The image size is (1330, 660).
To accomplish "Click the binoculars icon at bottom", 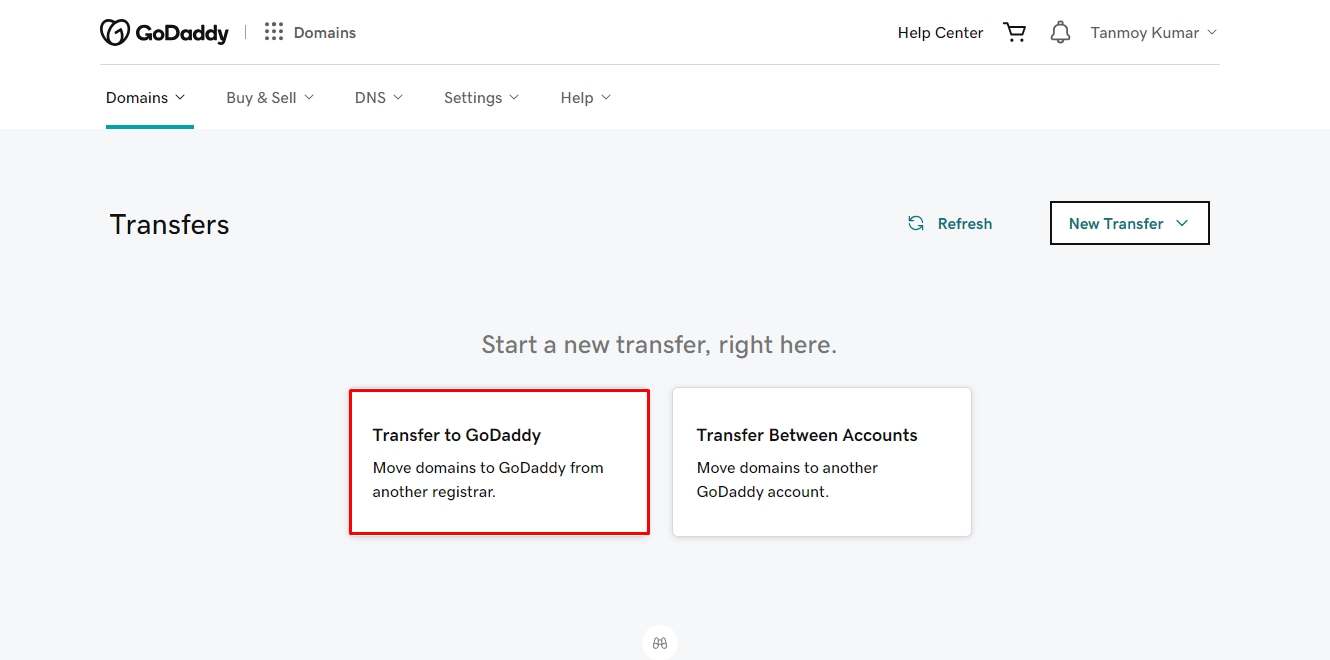I will (x=660, y=643).
